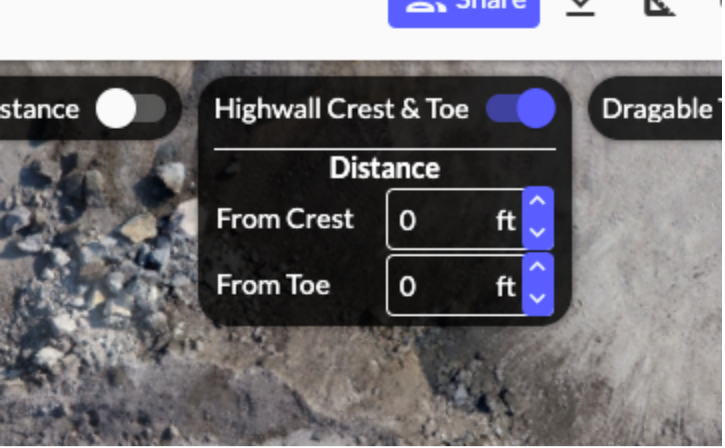Focus the From Crest value field
725x448 pixels.
pyautogui.click(x=455, y=220)
